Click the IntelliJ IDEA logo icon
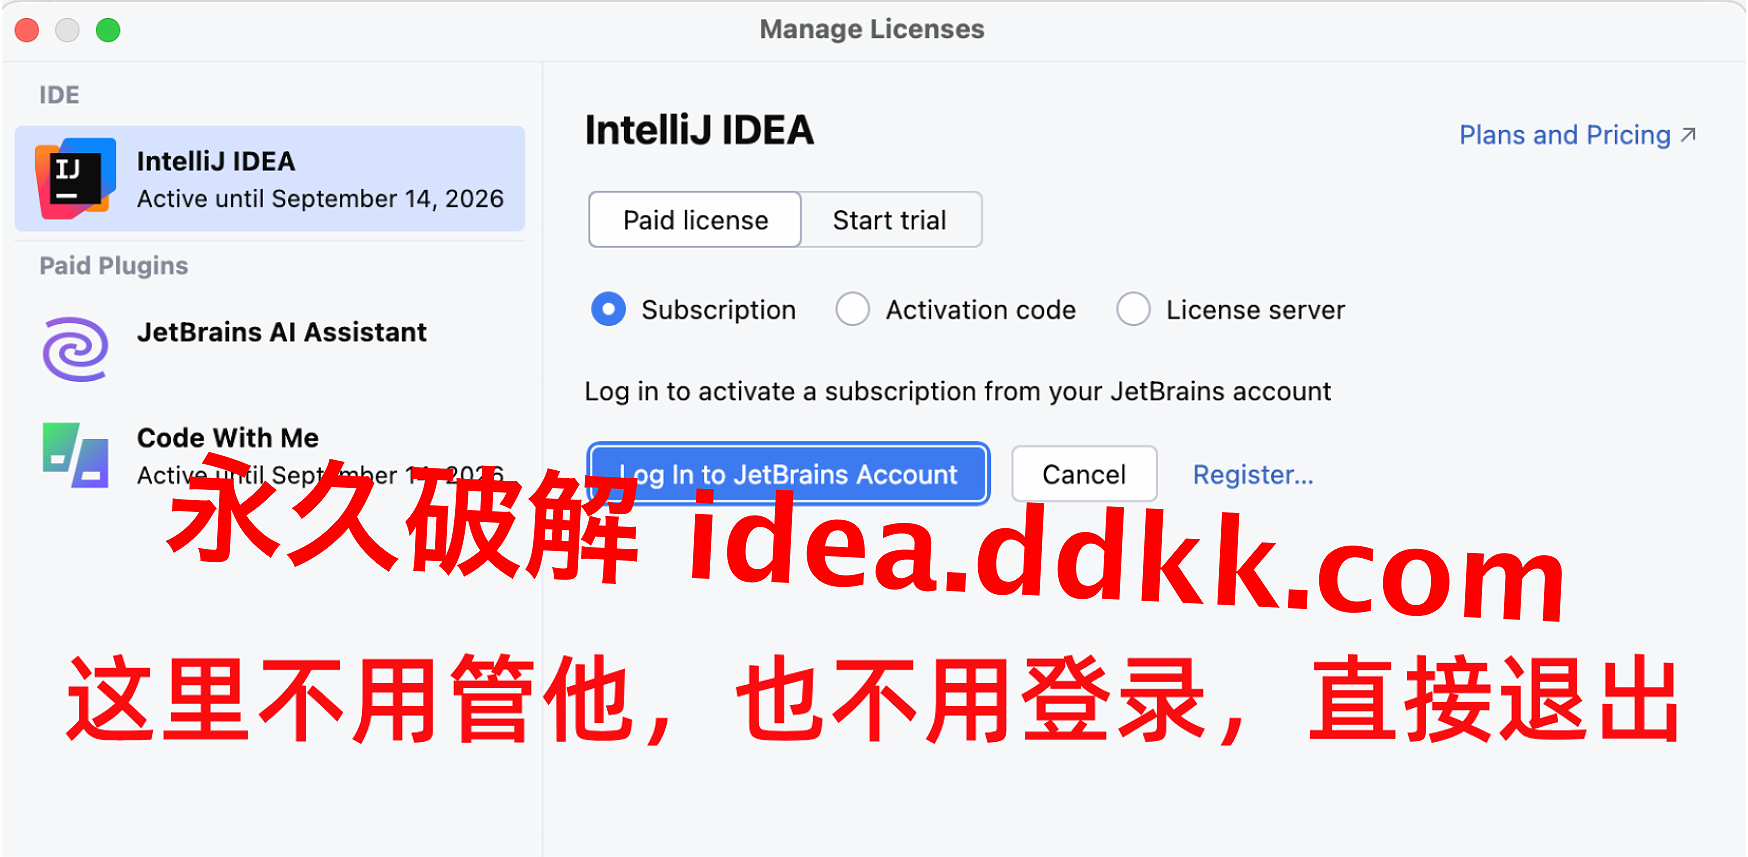 pos(76,178)
